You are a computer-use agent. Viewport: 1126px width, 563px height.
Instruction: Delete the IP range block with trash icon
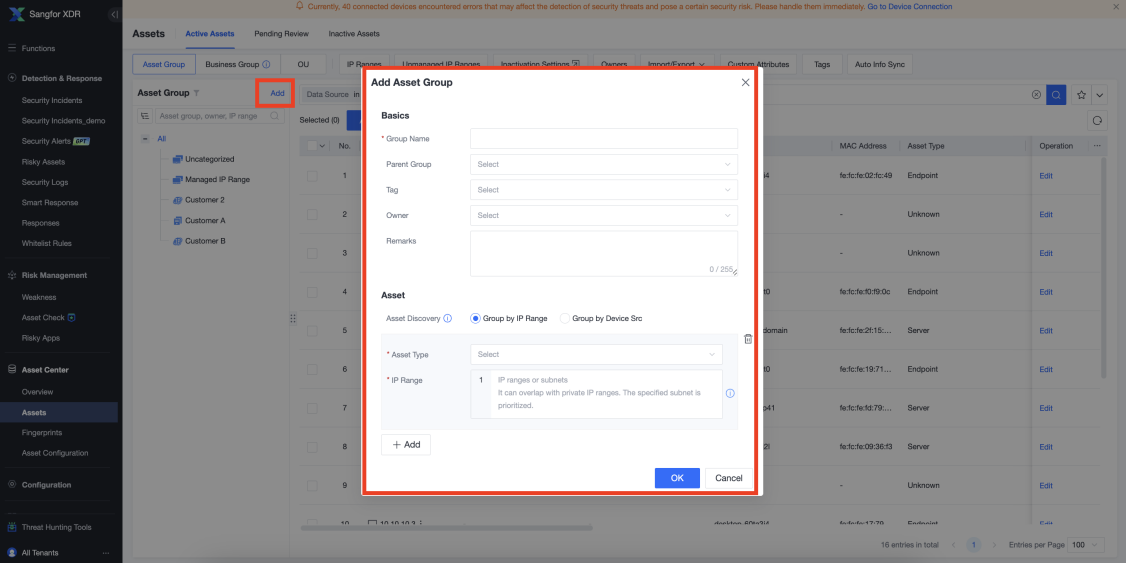(x=748, y=339)
